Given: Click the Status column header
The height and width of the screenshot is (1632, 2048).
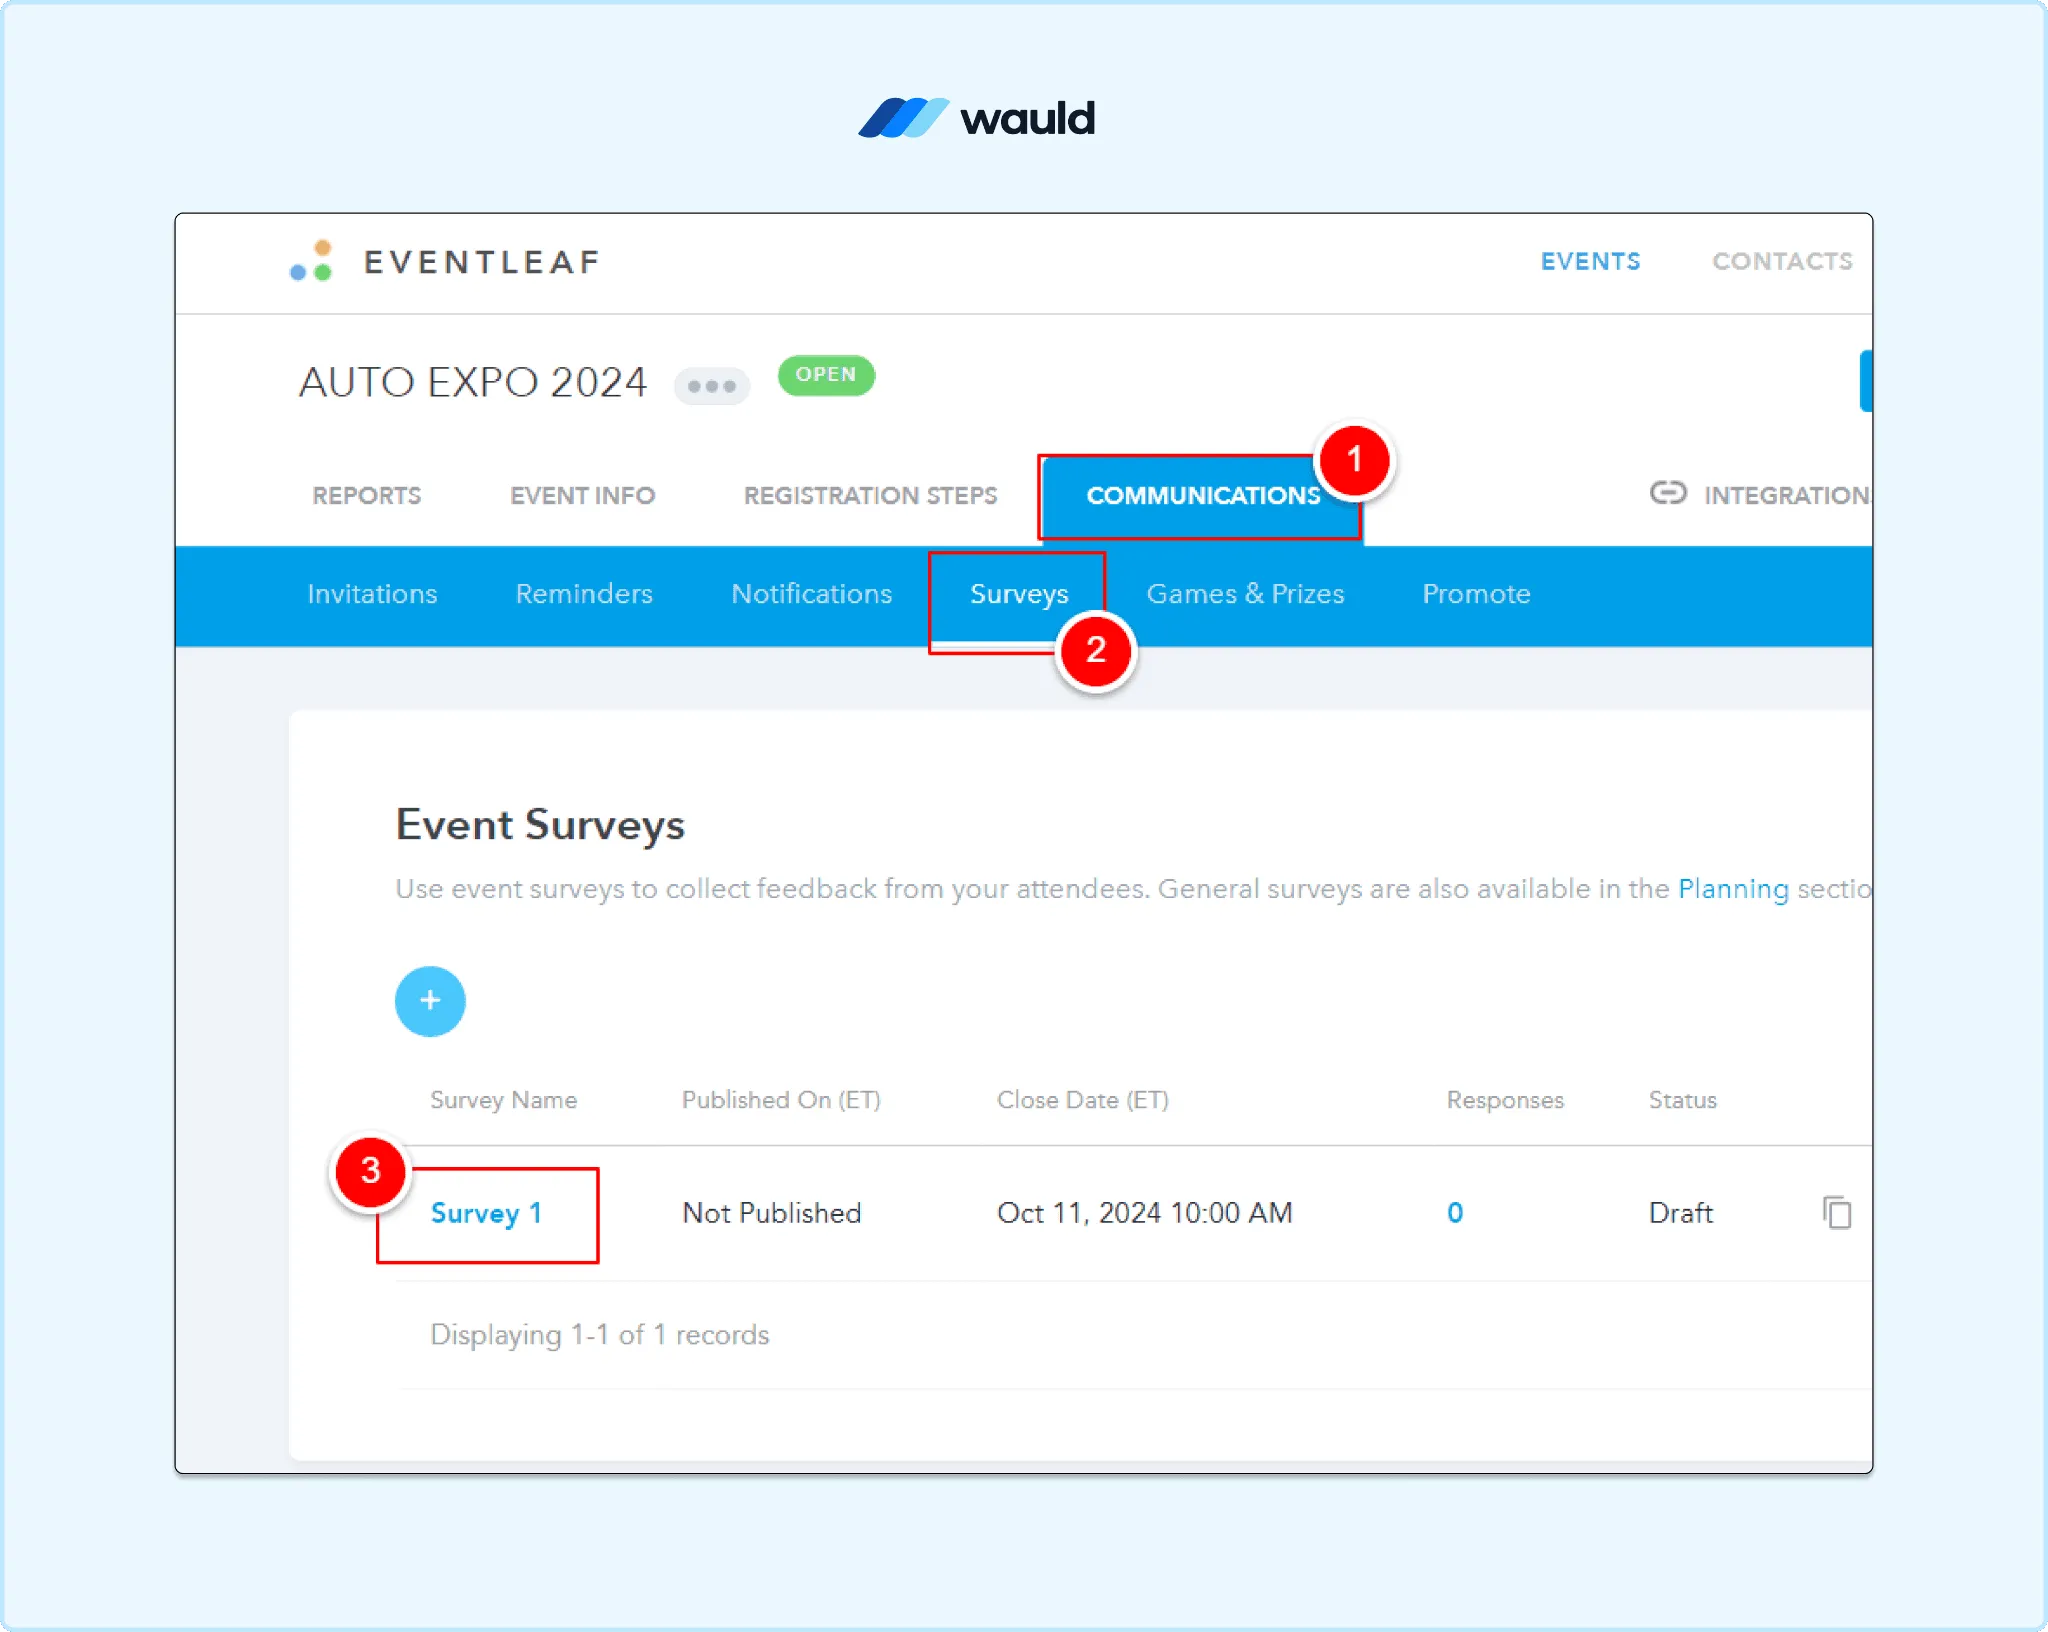Looking at the screenshot, I should [1682, 1100].
